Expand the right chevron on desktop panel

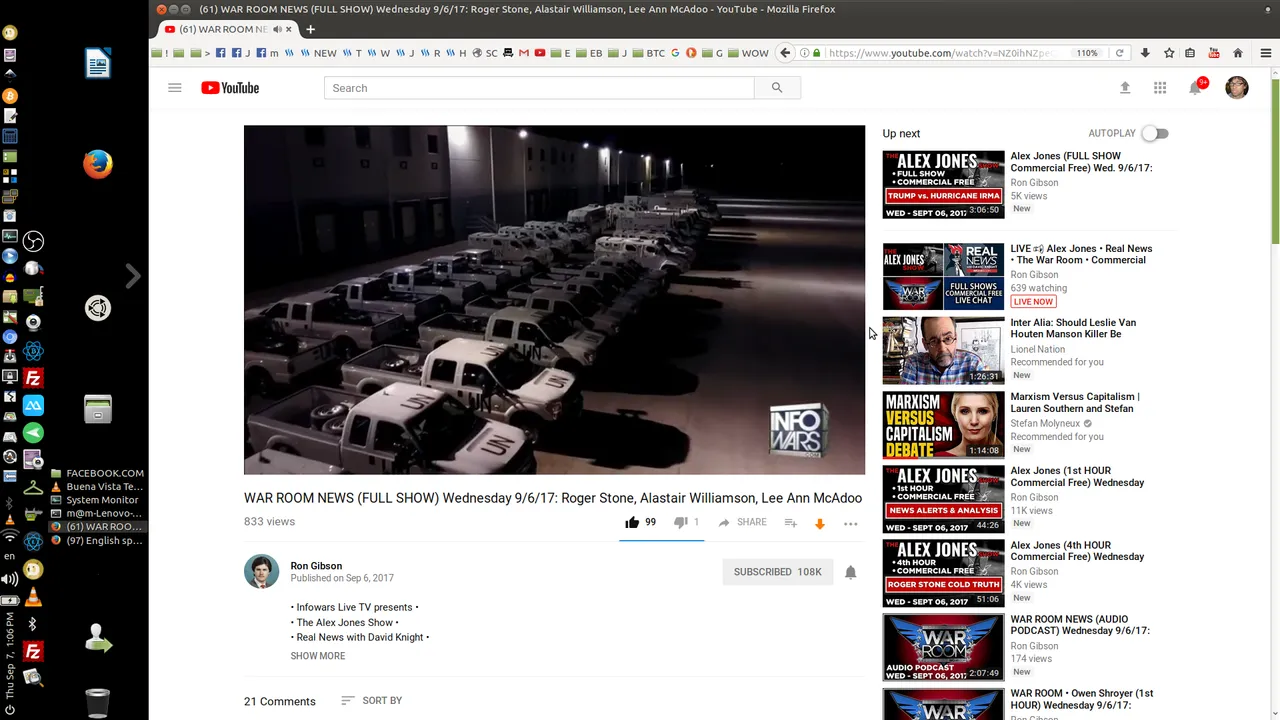coord(133,276)
